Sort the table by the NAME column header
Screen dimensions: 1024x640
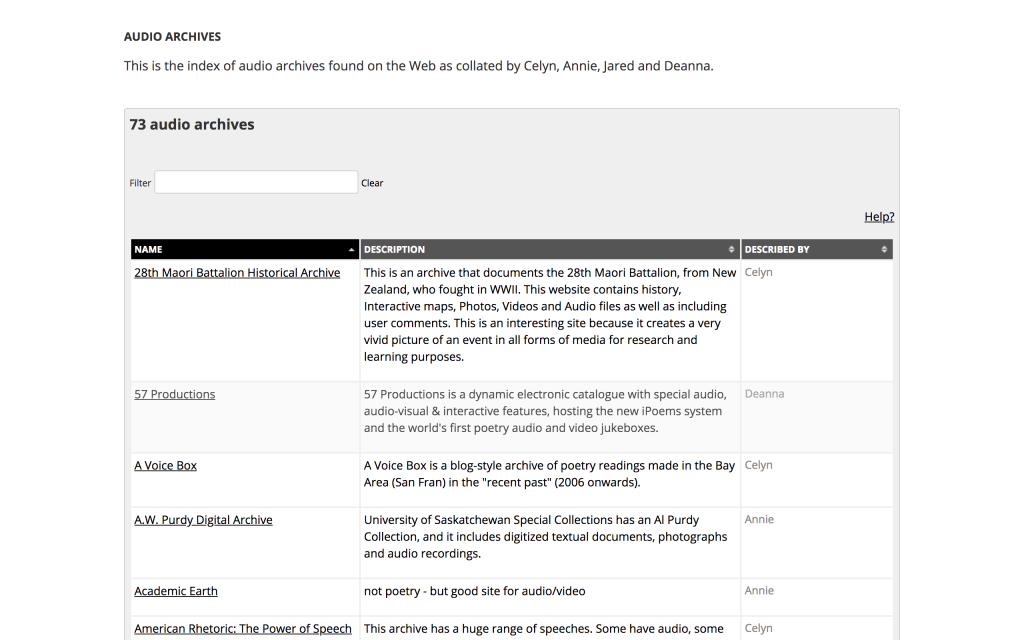pos(245,249)
